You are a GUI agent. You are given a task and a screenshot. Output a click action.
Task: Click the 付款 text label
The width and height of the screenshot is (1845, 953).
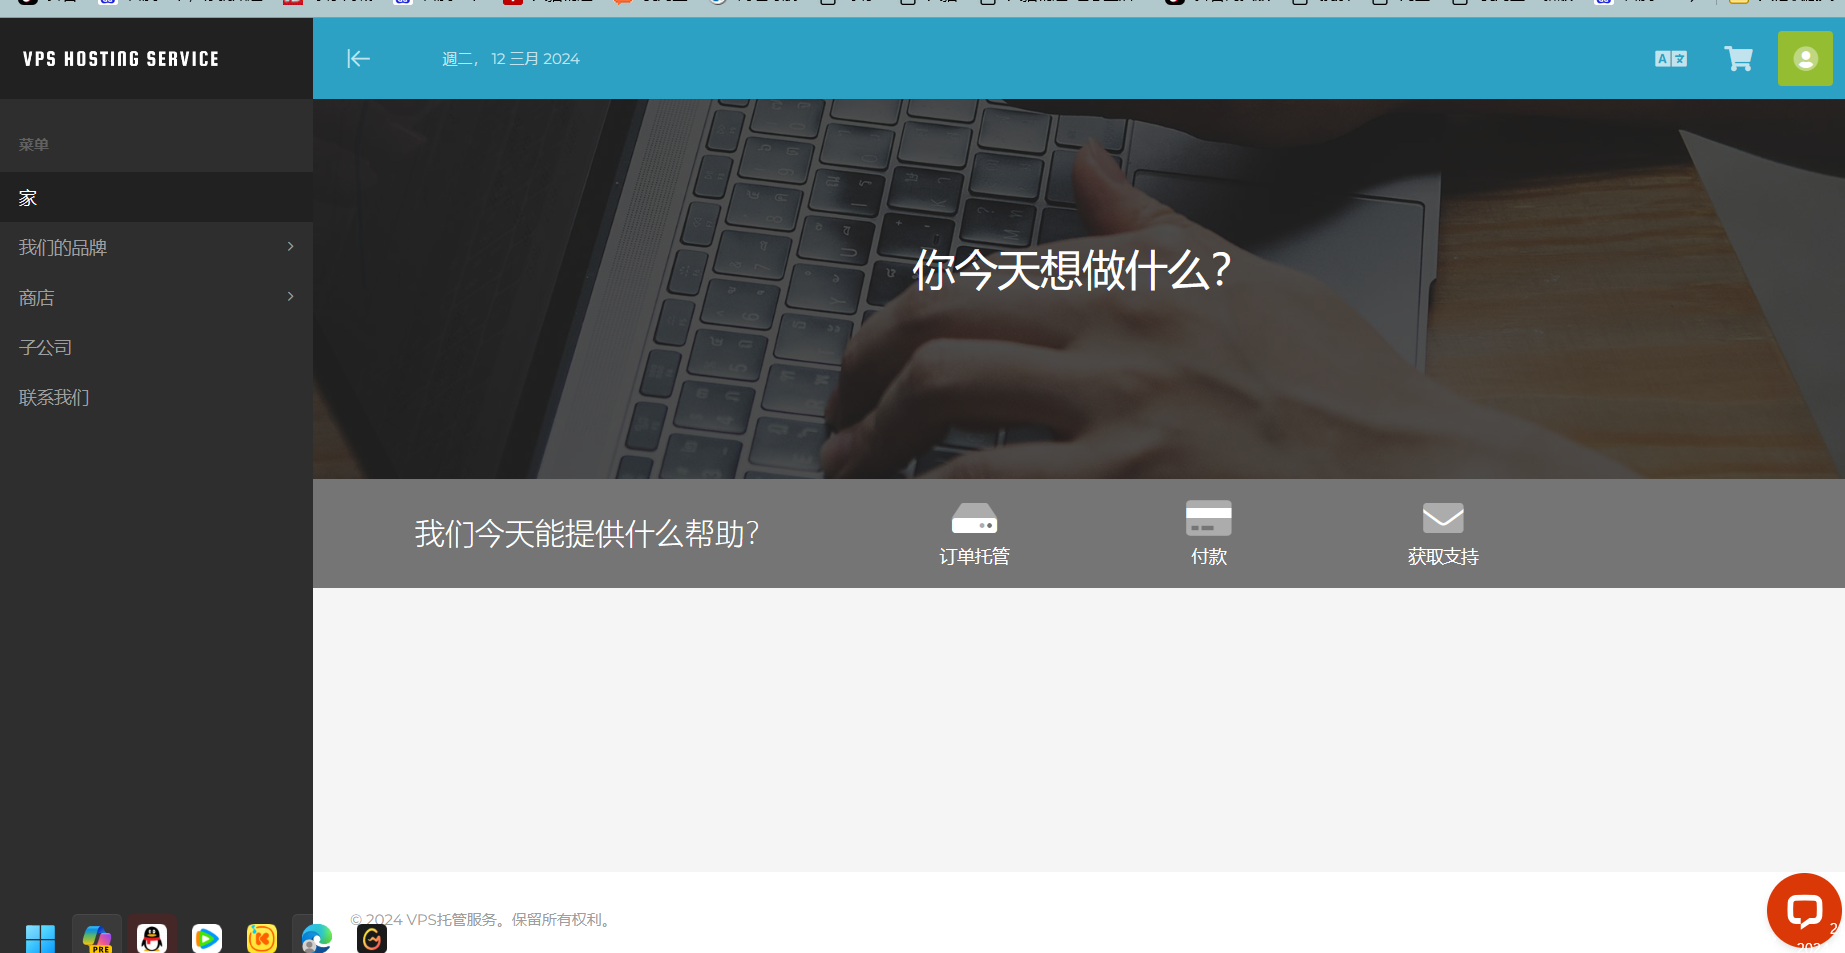tap(1208, 557)
